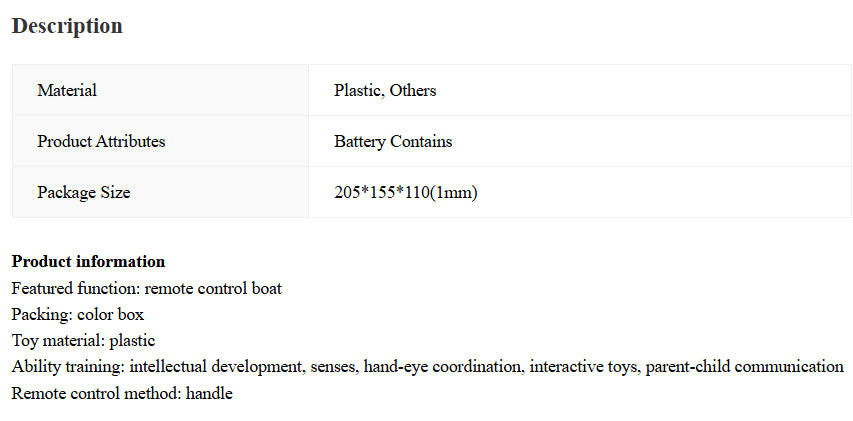Select the Package Size label cell

click(x=84, y=192)
